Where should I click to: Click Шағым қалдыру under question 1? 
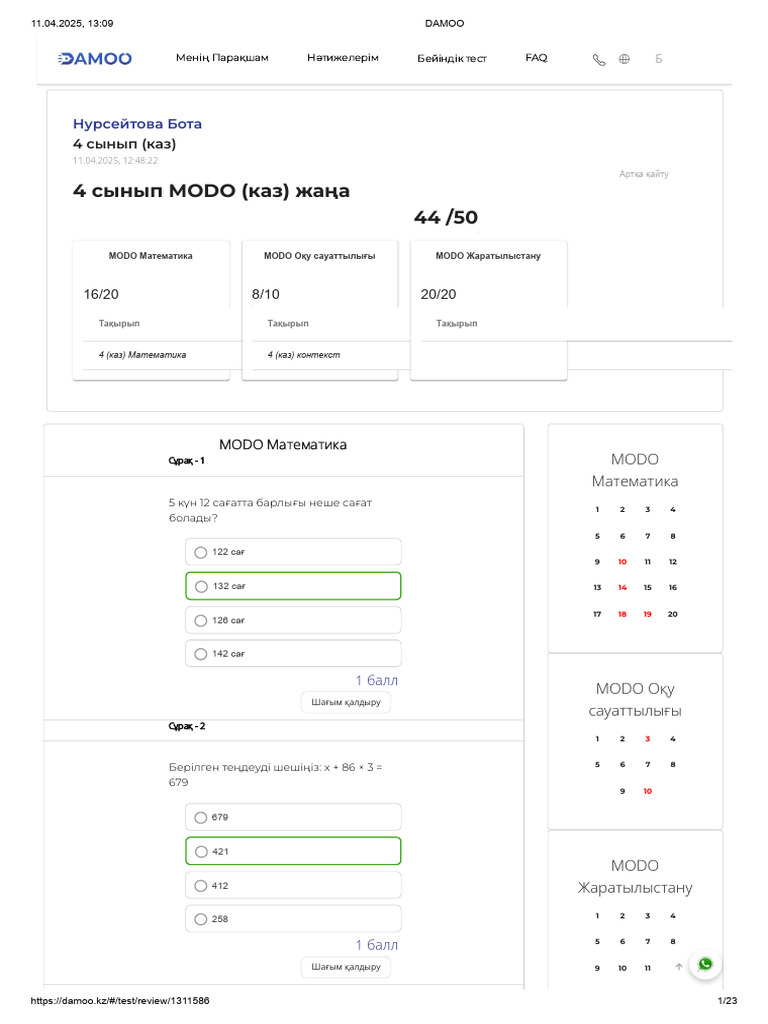345,702
